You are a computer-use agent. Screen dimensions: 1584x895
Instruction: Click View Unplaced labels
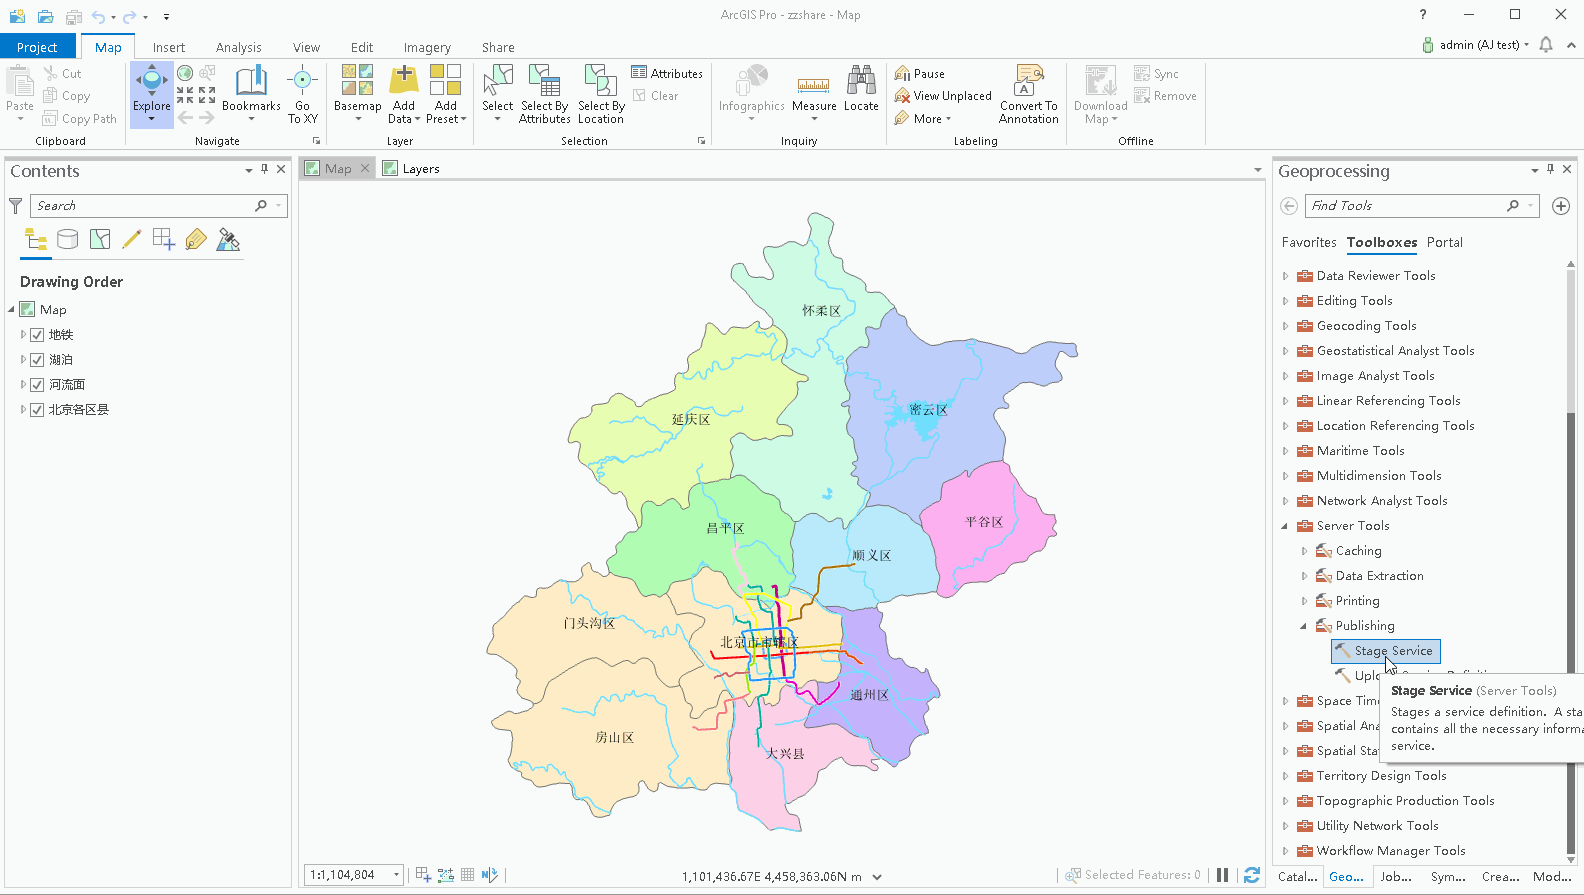(x=942, y=96)
